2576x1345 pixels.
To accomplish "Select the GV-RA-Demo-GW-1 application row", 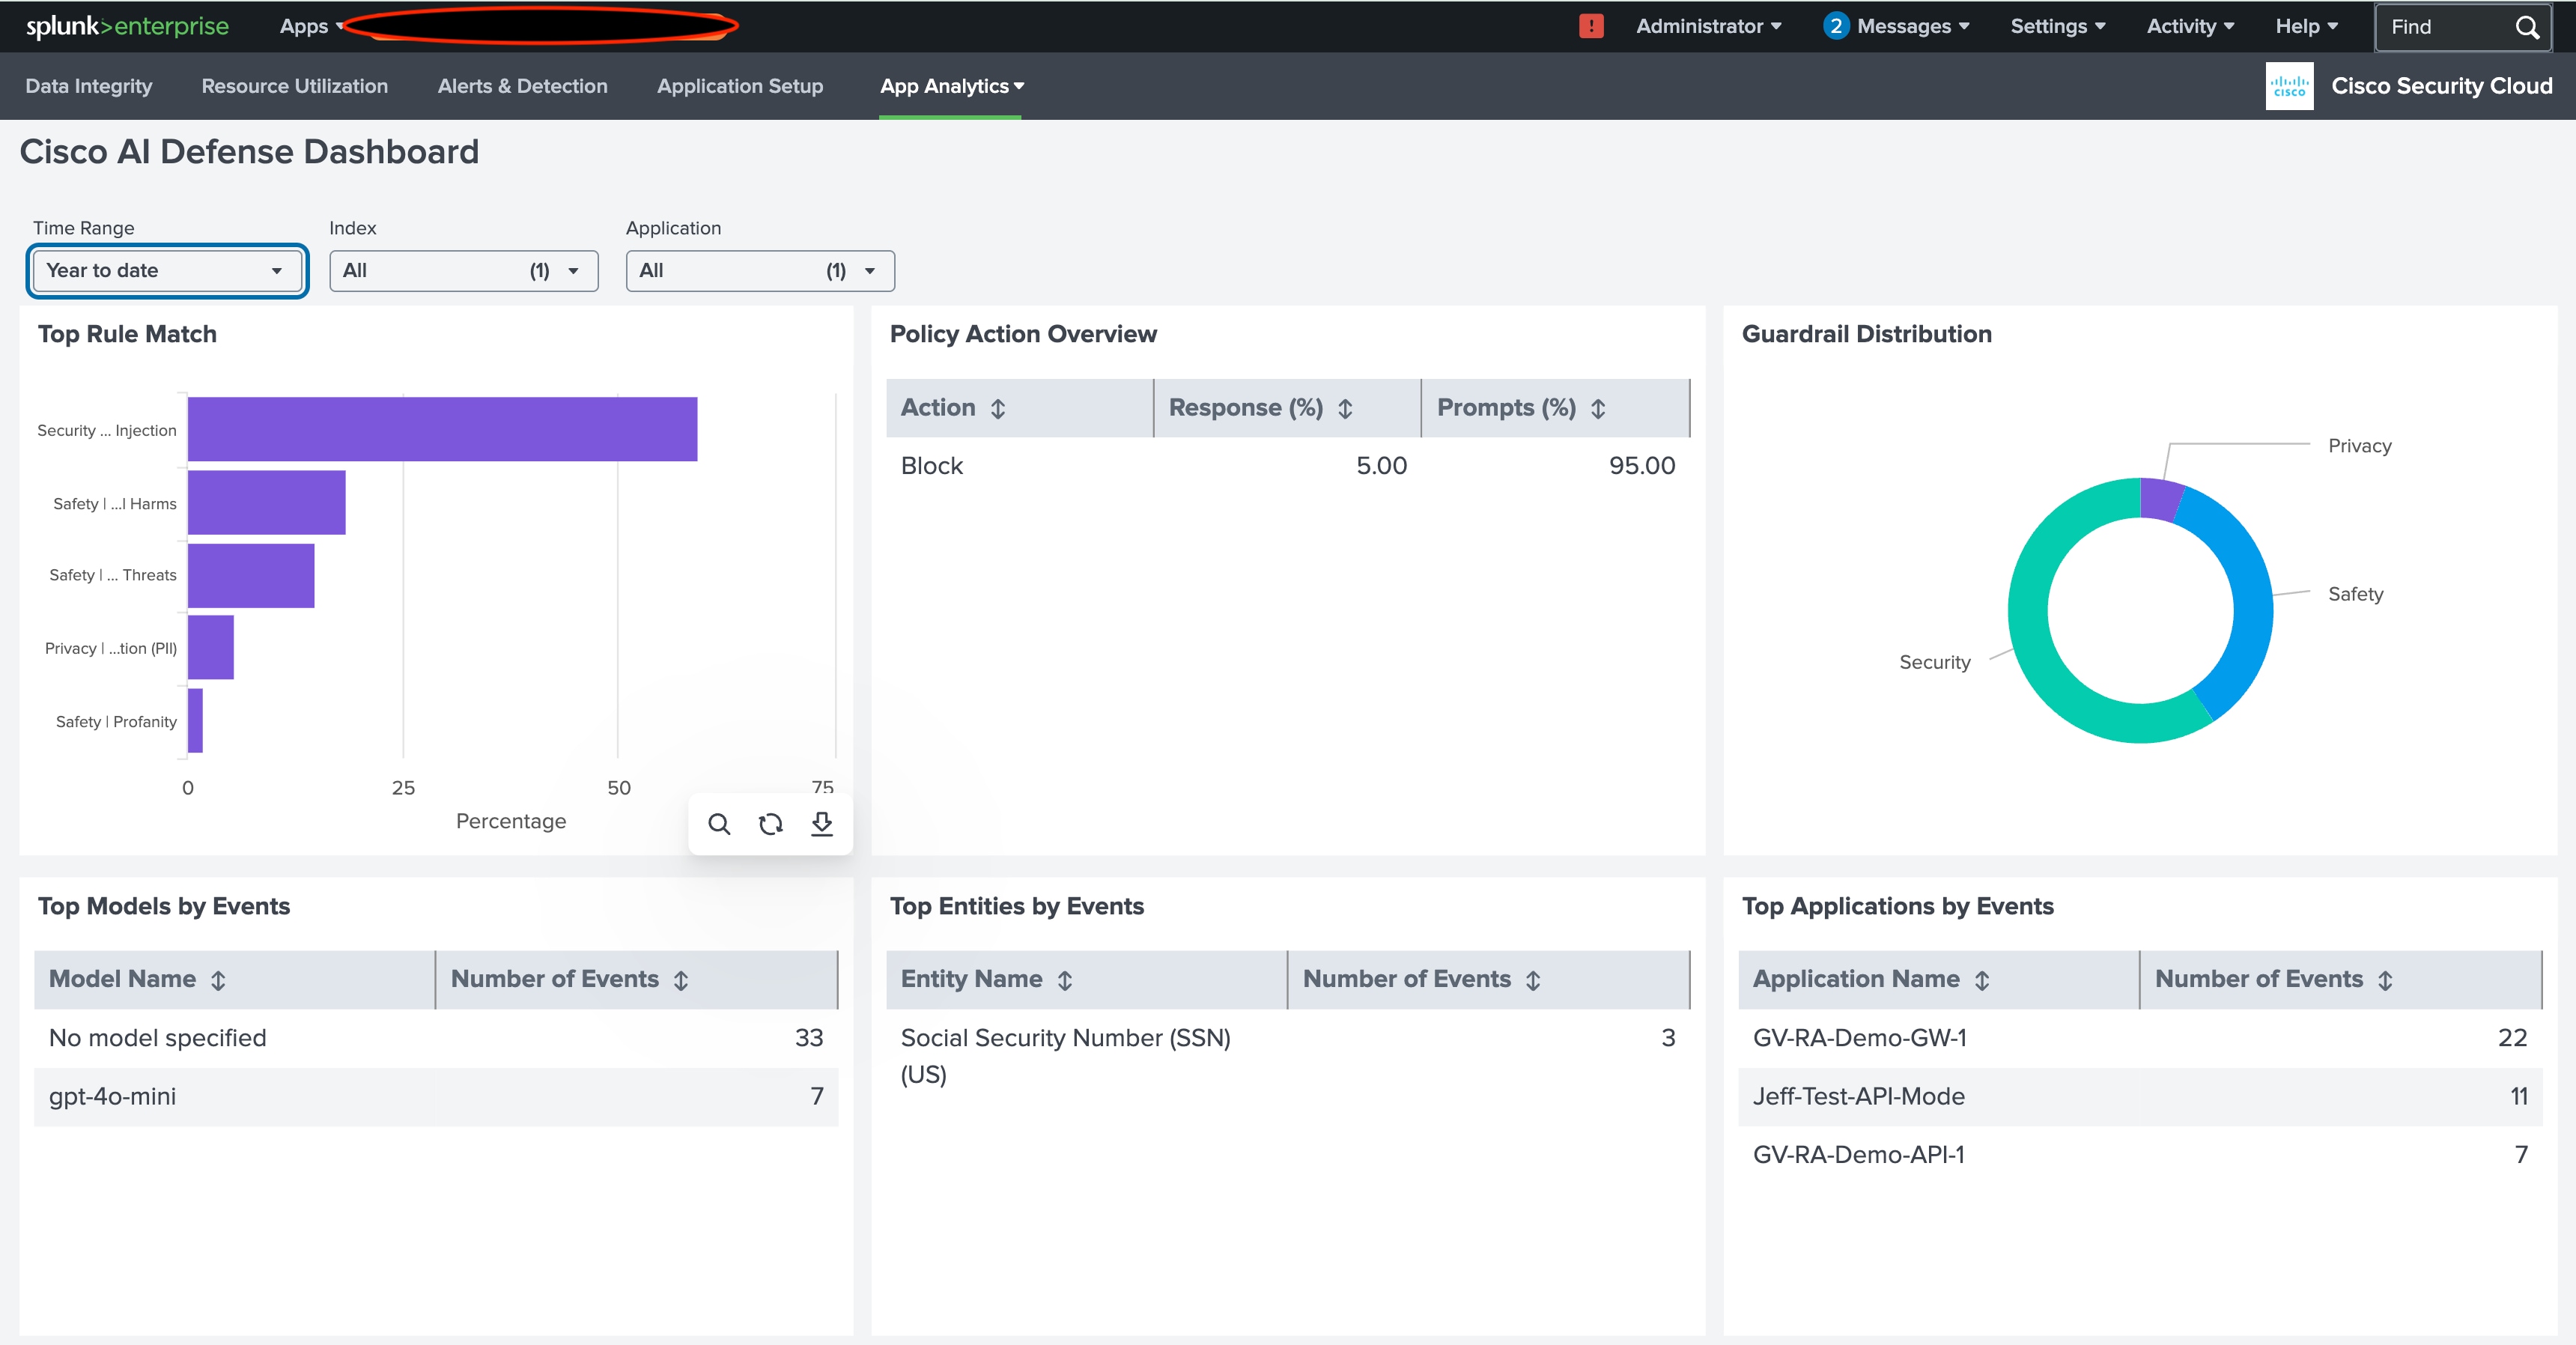I will pyautogui.click(x=2140, y=1038).
